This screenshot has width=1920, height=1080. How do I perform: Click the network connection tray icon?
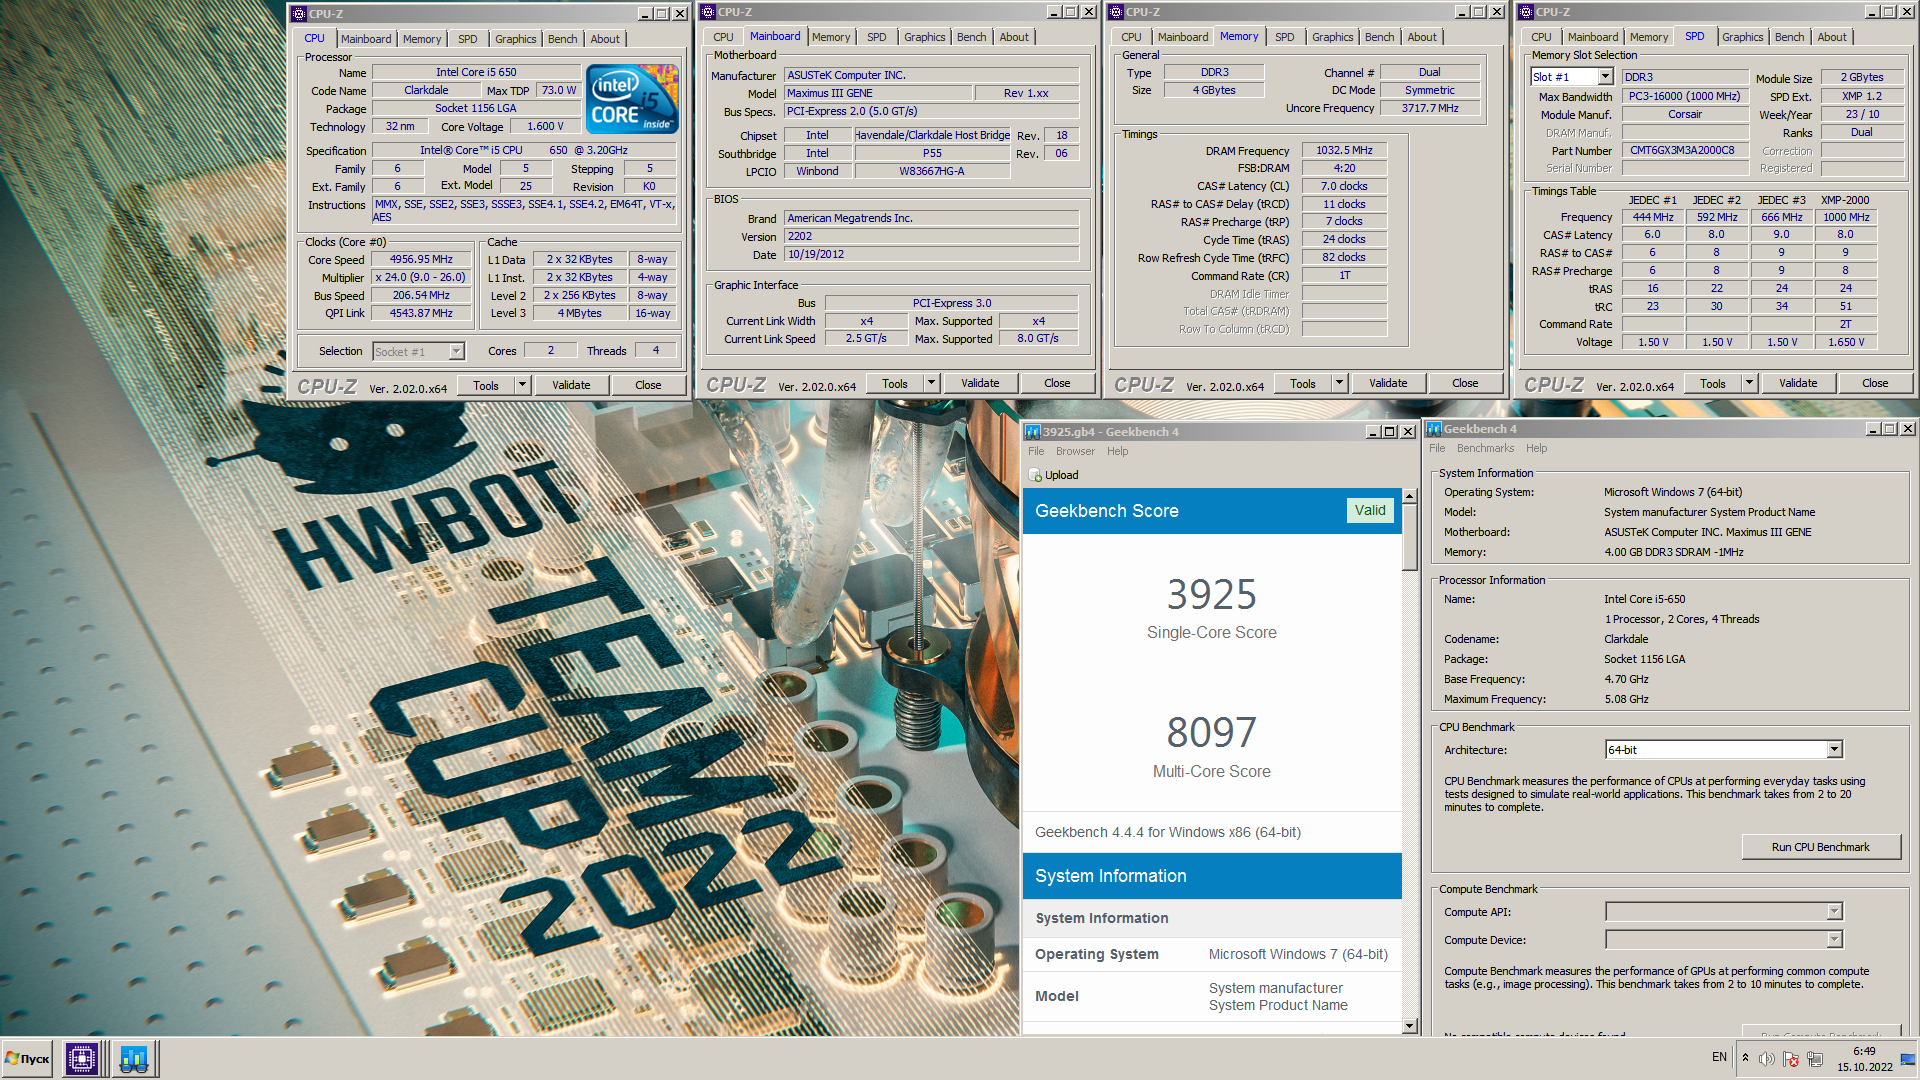[1815, 1059]
